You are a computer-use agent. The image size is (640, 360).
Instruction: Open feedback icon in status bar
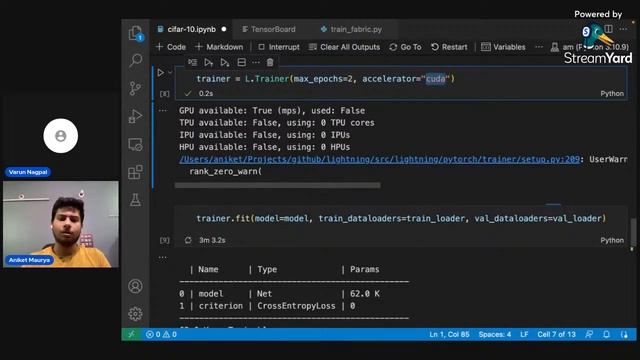tap(589, 334)
